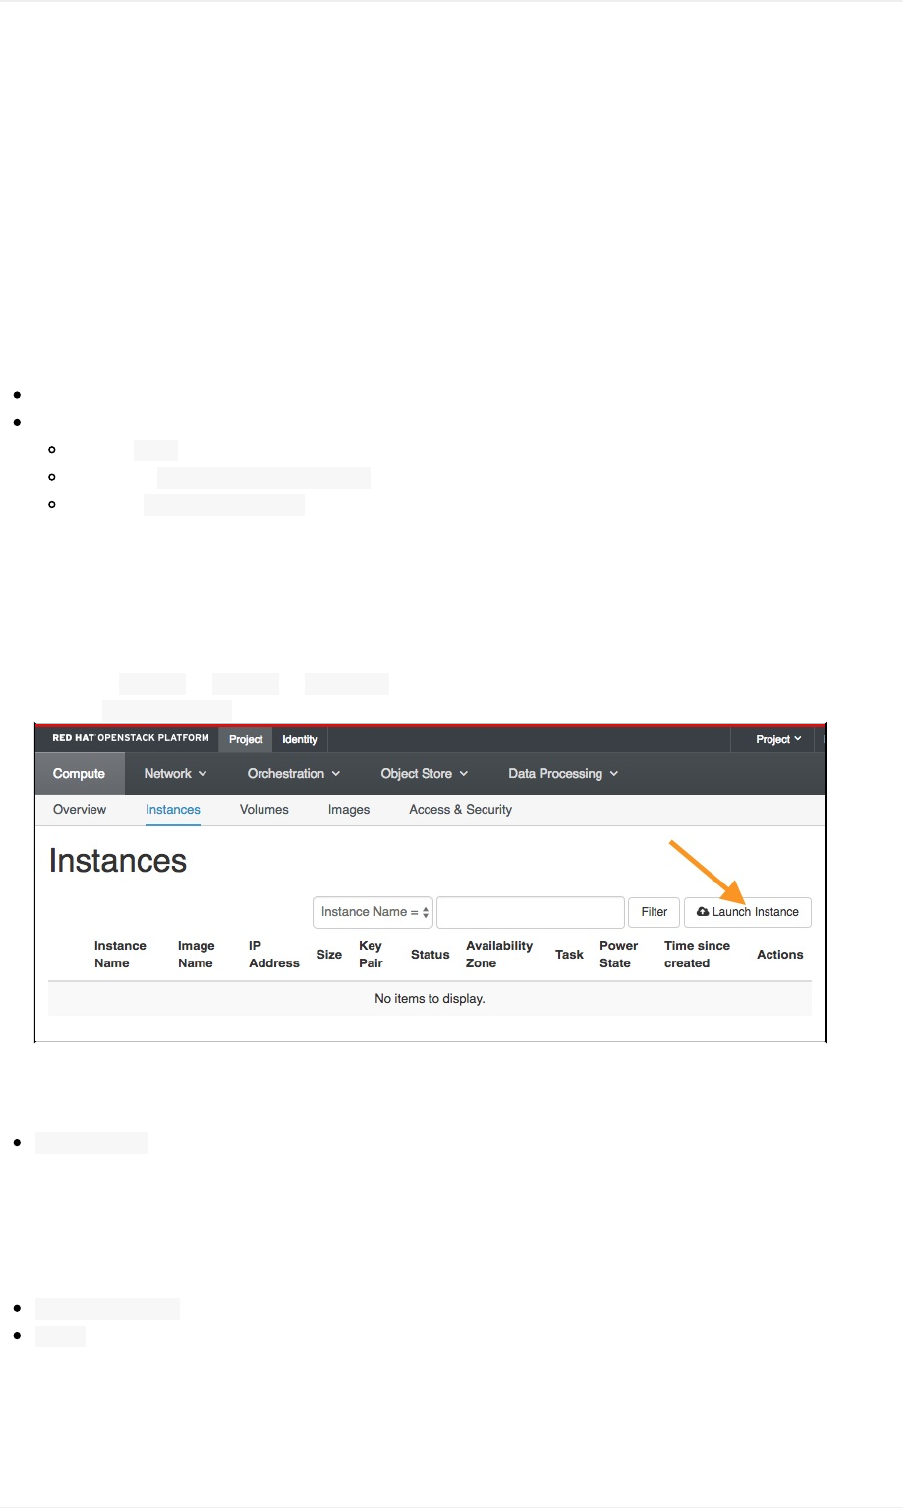Open the Images tab
This screenshot has height=1508, width=903.
(349, 810)
